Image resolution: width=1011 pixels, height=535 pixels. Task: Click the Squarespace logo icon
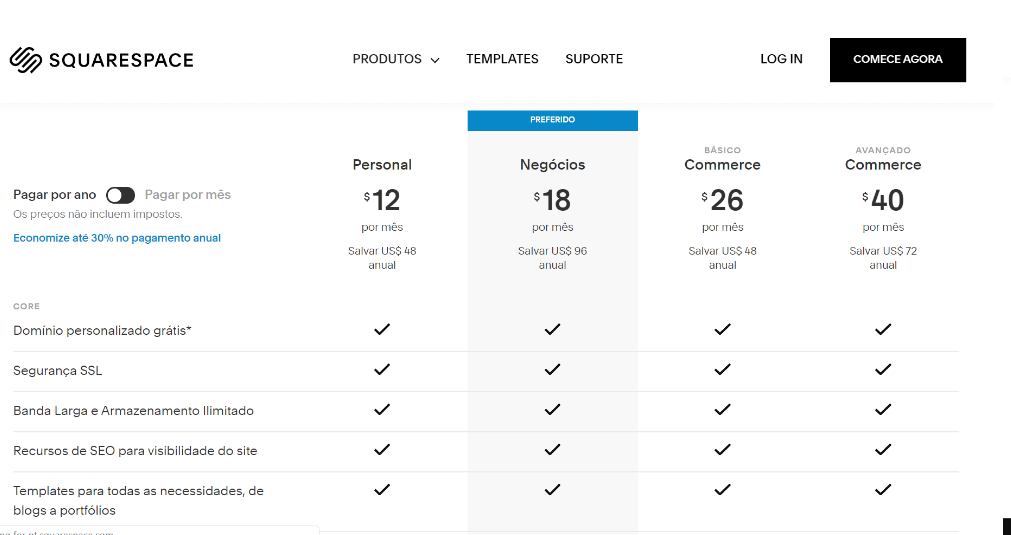26,60
